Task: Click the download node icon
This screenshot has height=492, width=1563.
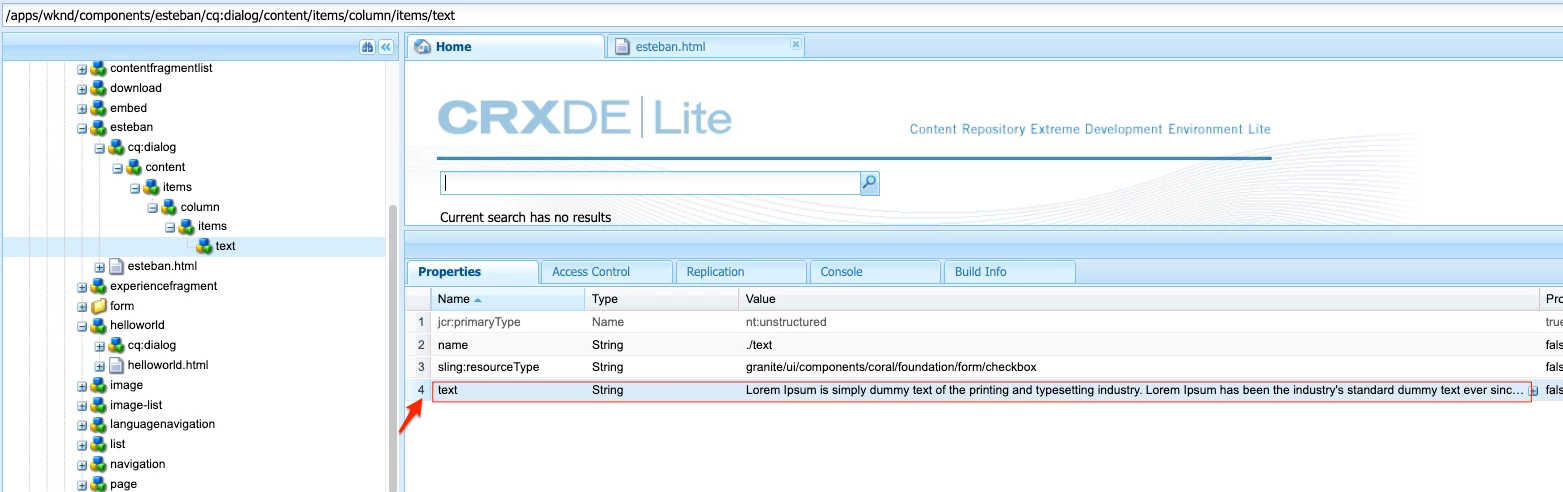Action: [98, 88]
